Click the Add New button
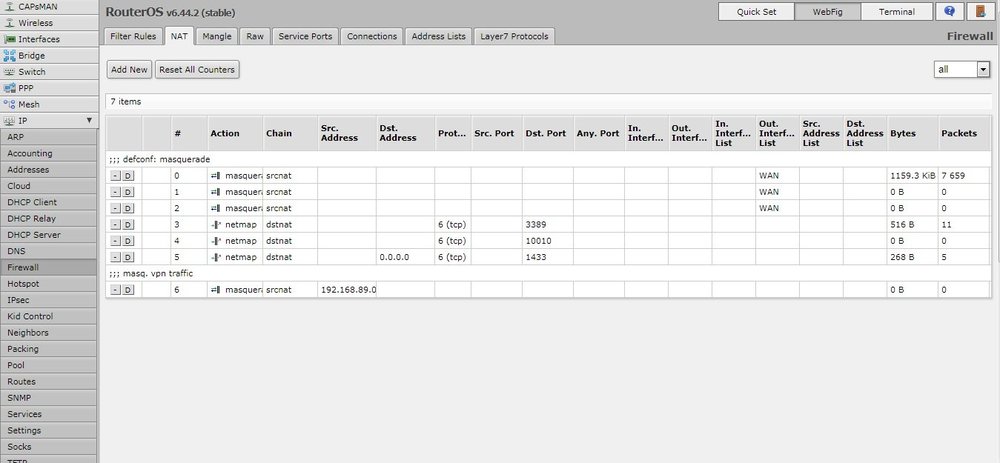Image resolution: width=1000 pixels, height=463 pixels. coord(129,70)
